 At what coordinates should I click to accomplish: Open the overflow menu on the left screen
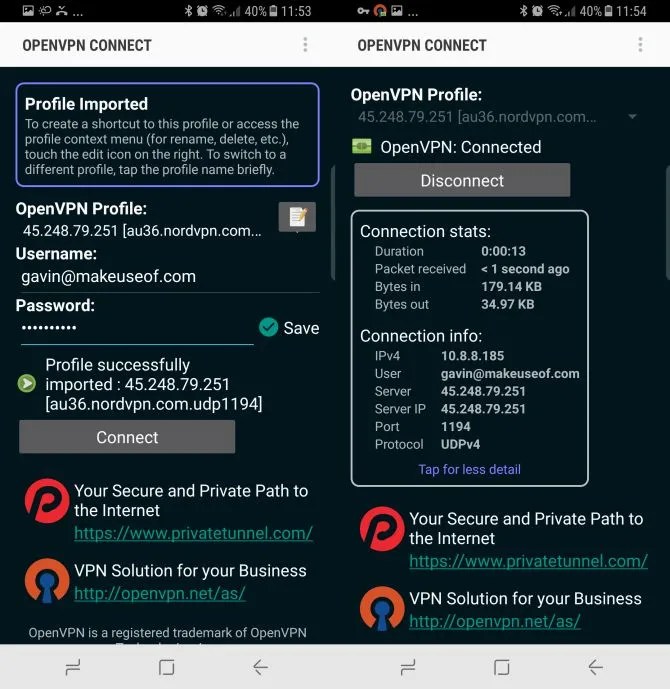tap(305, 45)
